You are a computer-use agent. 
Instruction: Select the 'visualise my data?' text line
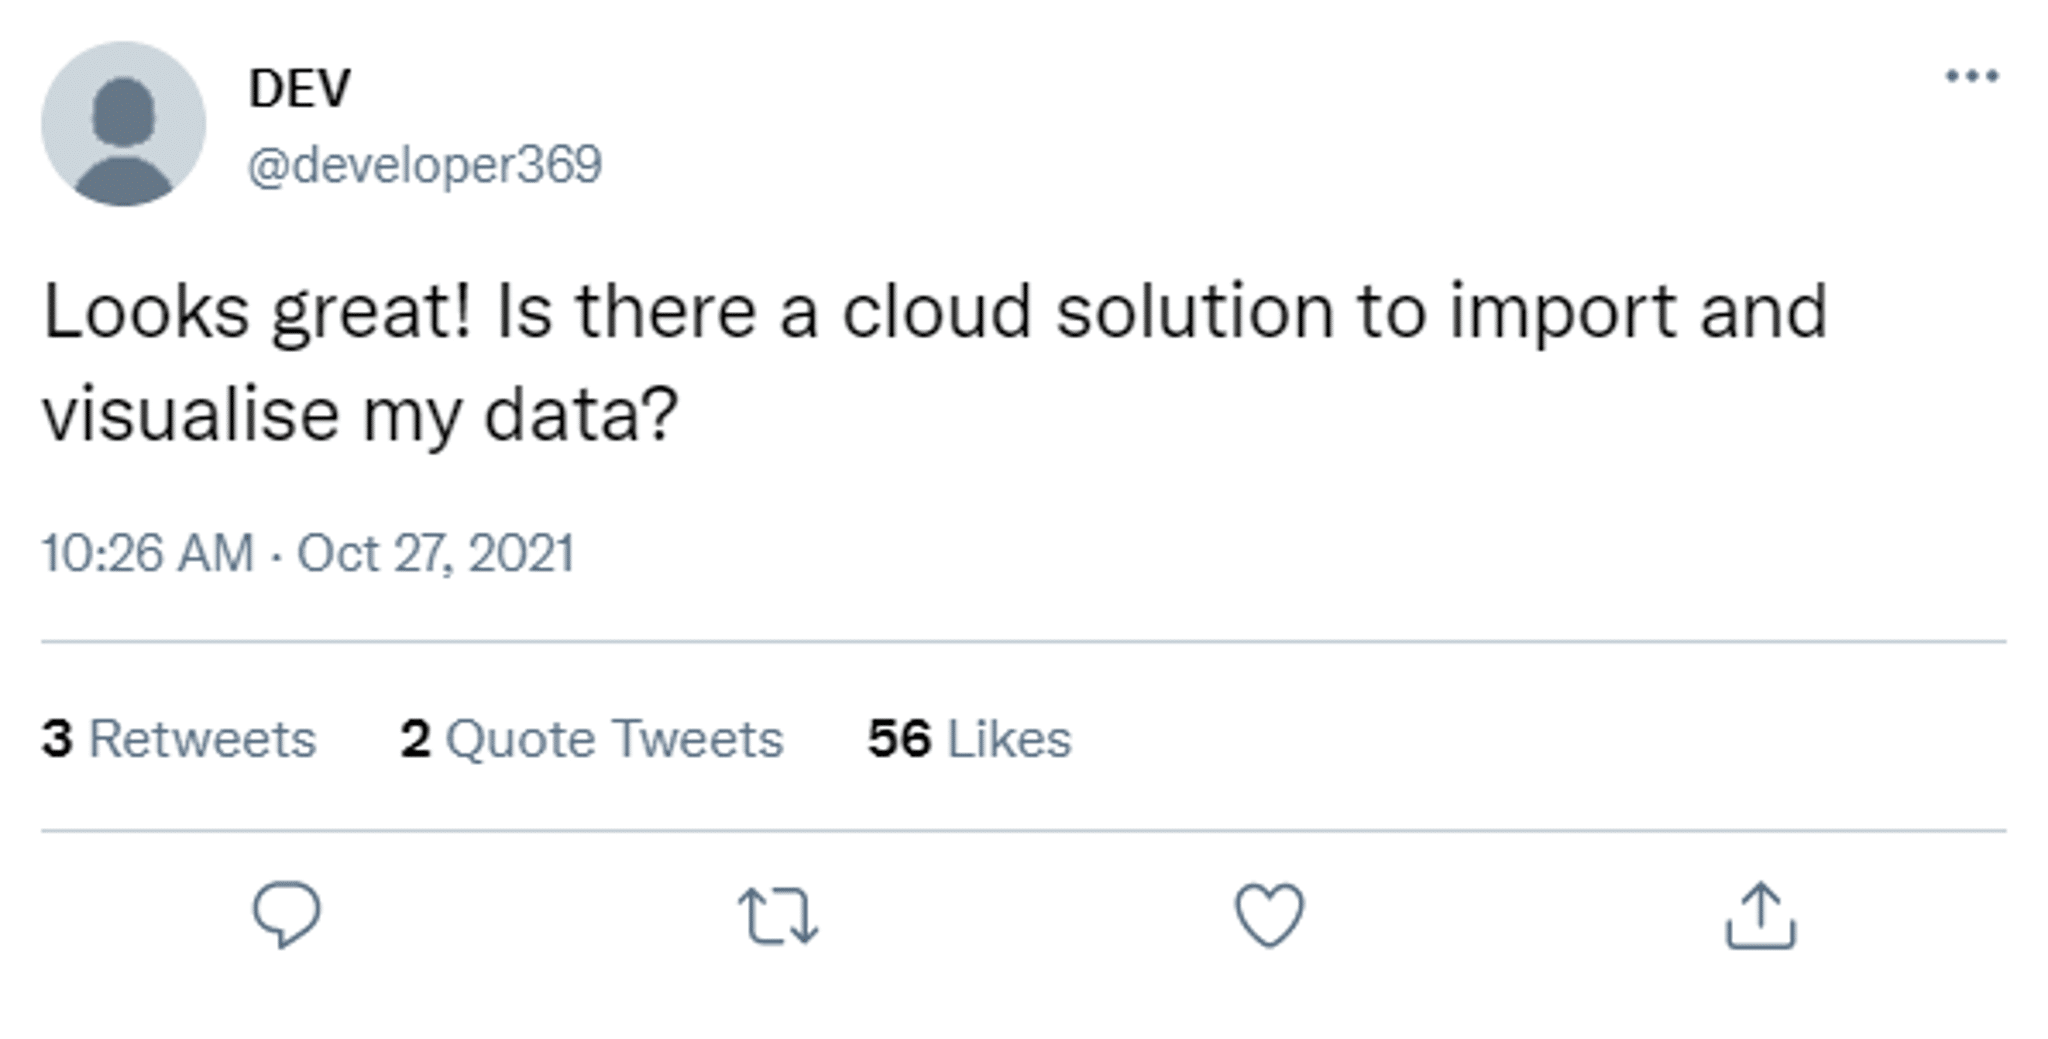pyautogui.click(x=360, y=415)
